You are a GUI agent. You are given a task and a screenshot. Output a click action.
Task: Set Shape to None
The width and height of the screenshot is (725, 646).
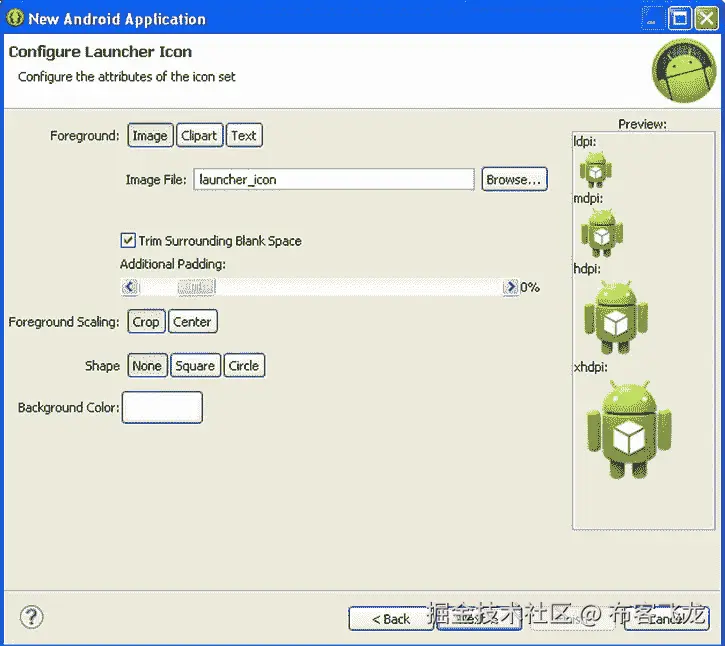(x=147, y=366)
